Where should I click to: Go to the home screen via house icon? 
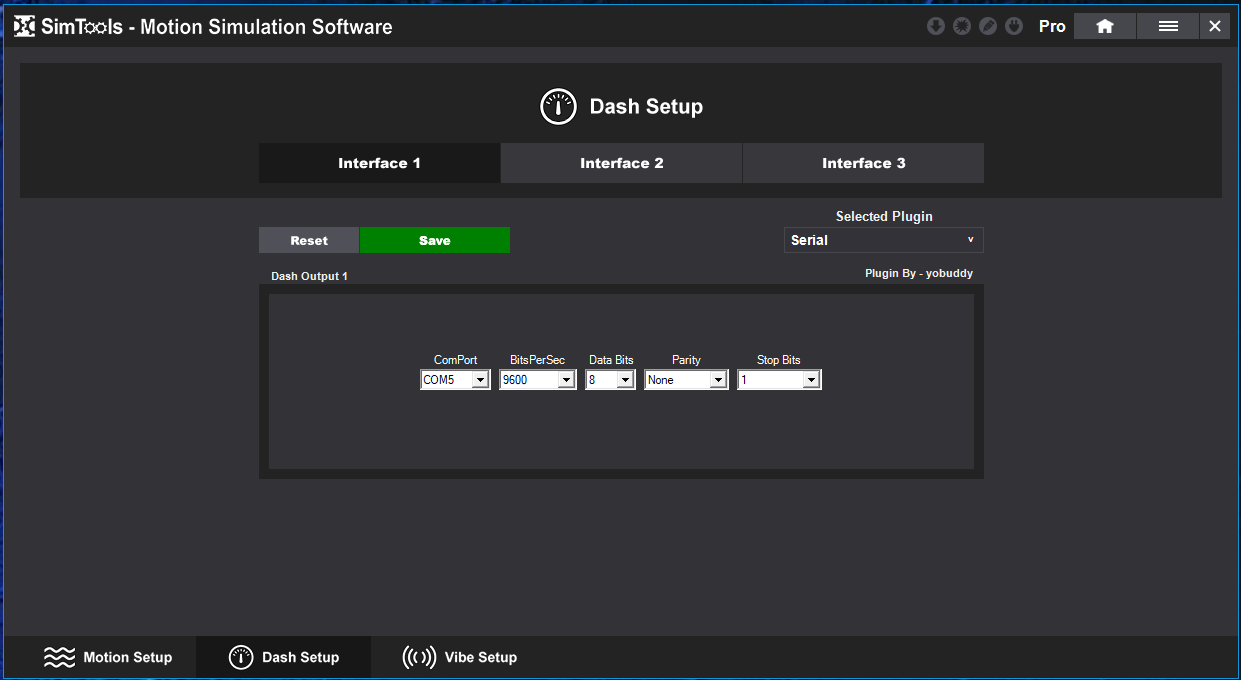pyautogui.click(x=1105, y=26)
